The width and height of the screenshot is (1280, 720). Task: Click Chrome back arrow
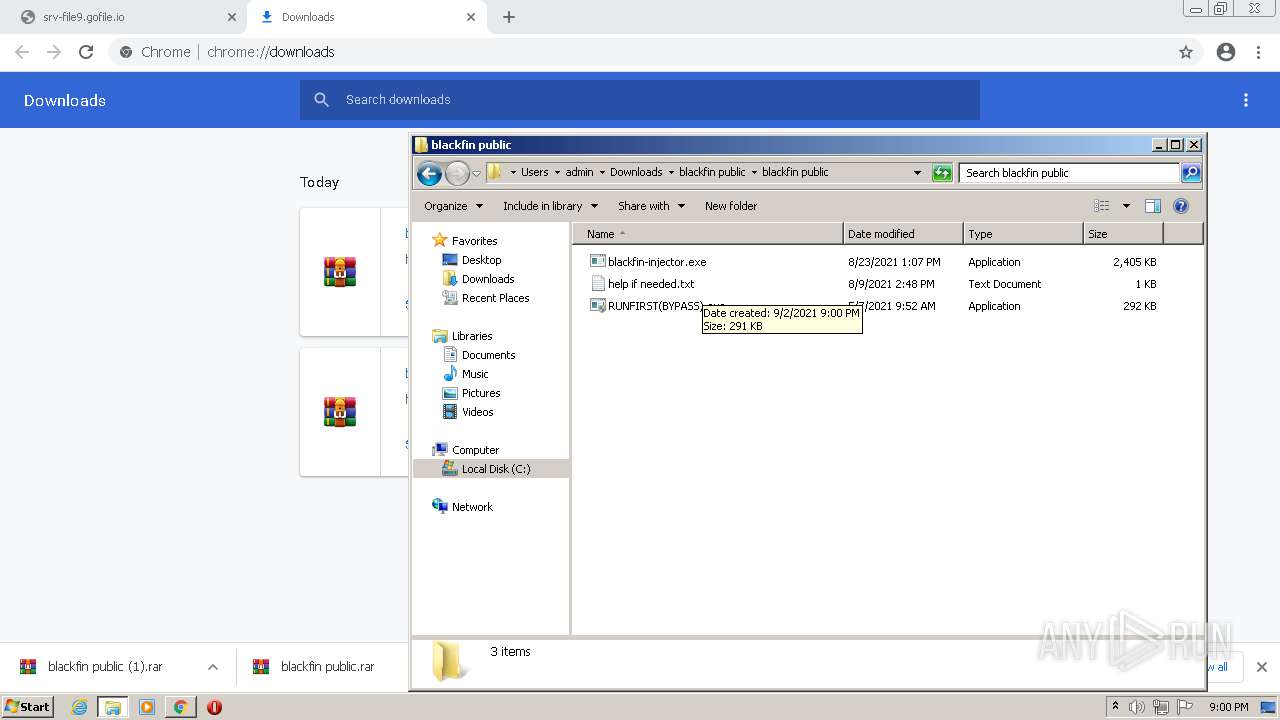tap(22, 52)
